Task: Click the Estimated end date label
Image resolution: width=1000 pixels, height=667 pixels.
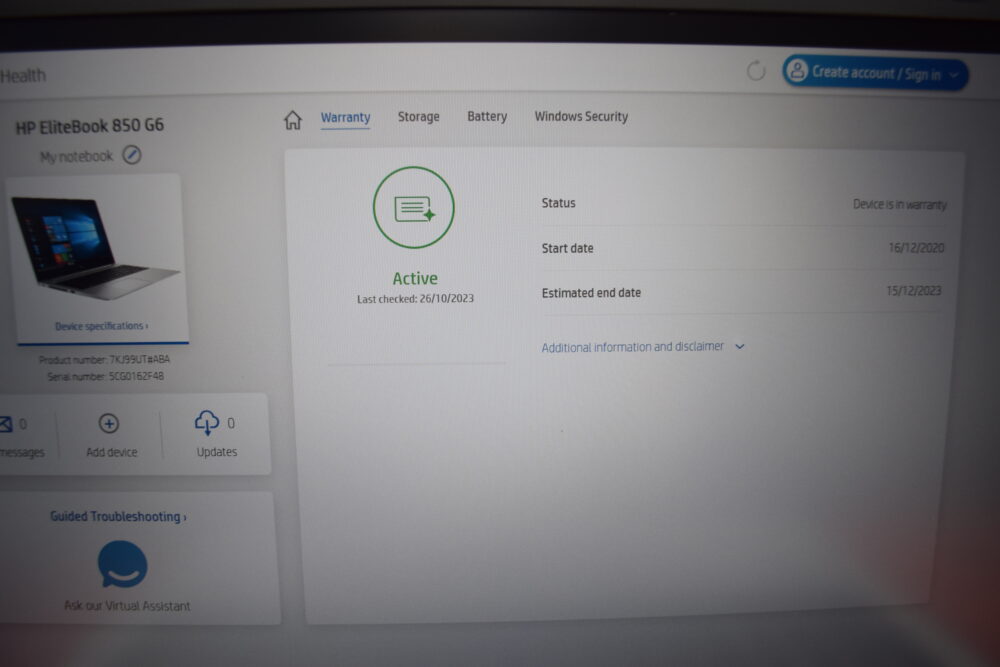Action: point(591,293)
